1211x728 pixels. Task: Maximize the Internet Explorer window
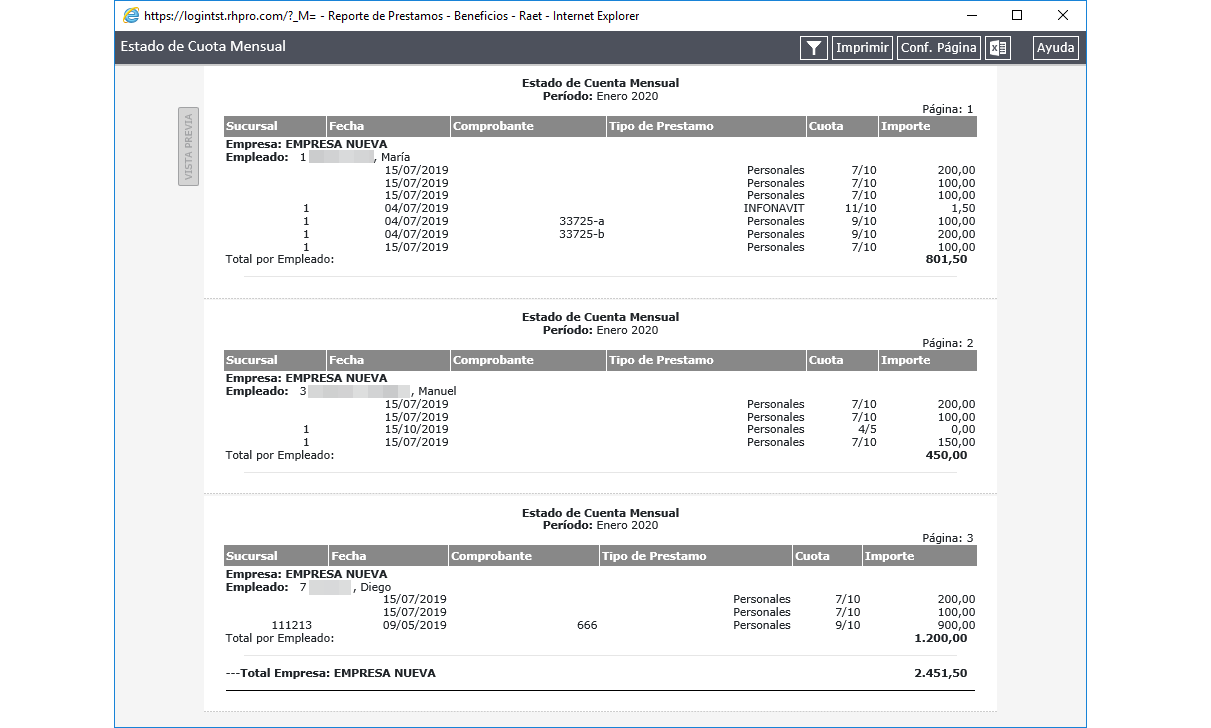click(1017, 15)
